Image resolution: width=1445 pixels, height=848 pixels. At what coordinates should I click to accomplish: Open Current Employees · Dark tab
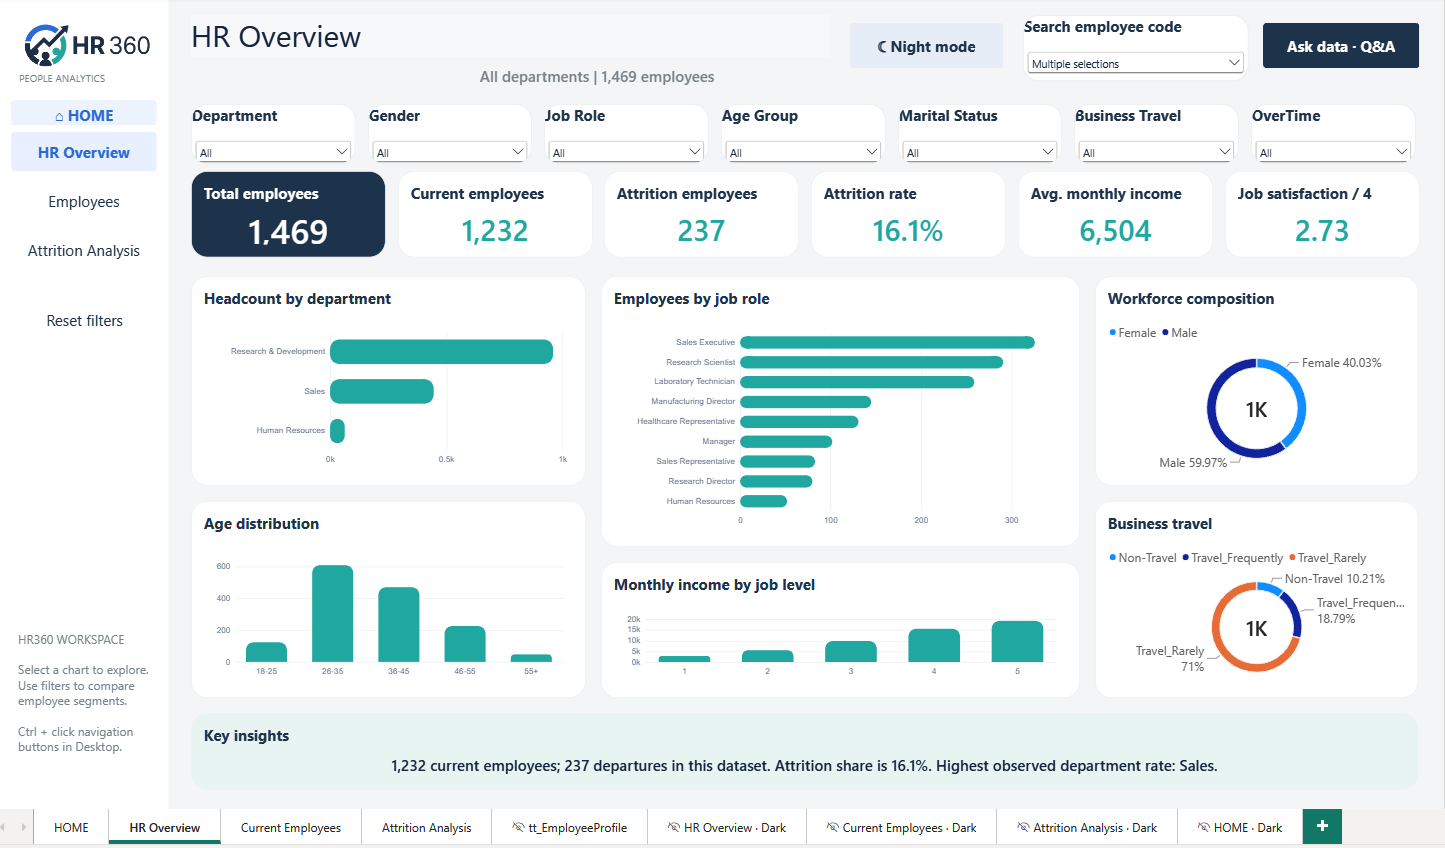(x=901, y=827)
